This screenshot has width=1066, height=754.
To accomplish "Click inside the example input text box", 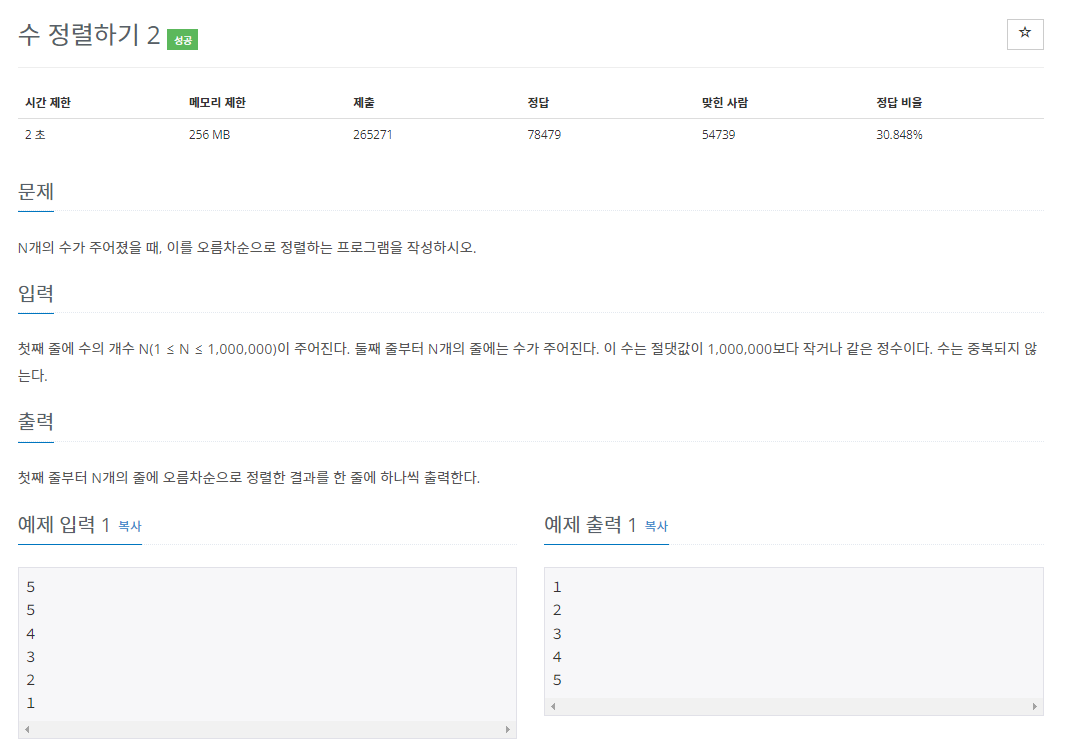I will click(267, 645).
